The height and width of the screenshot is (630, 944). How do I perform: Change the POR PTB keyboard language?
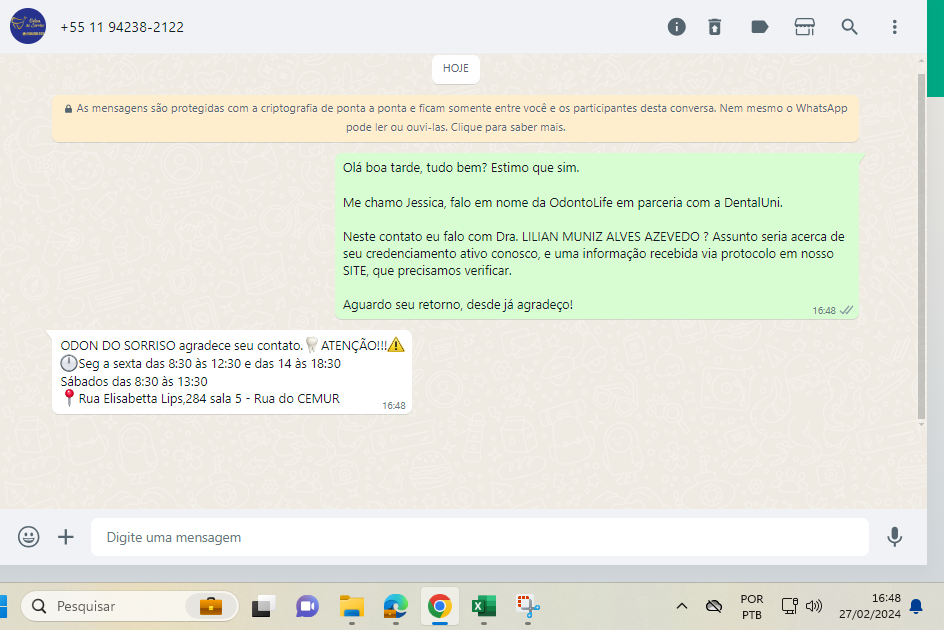pyautogui.click(x=751, y=607)
